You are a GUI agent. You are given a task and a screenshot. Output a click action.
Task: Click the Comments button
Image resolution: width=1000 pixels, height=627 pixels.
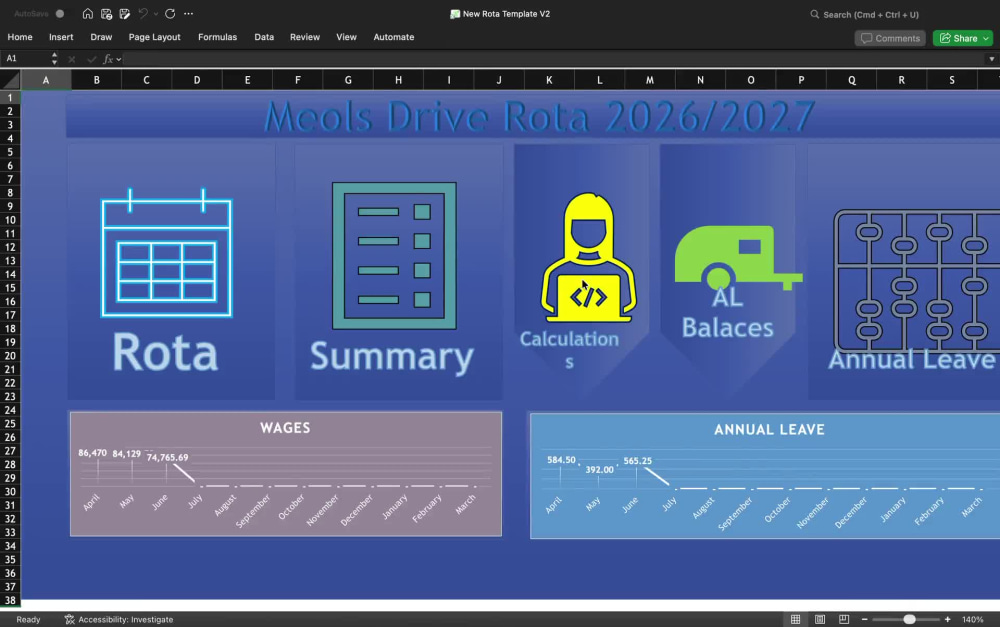tap(890, 38)
